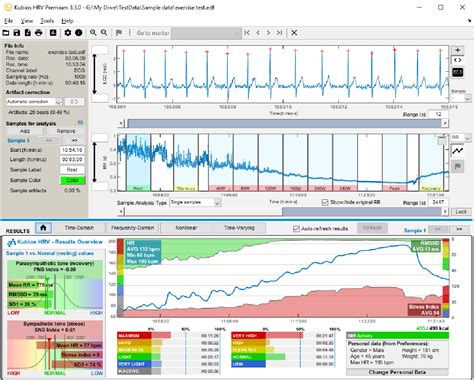This screenshot has width=474, height=380.
Task: Open the RR data type dropdown
Action: tap(461, 138)
